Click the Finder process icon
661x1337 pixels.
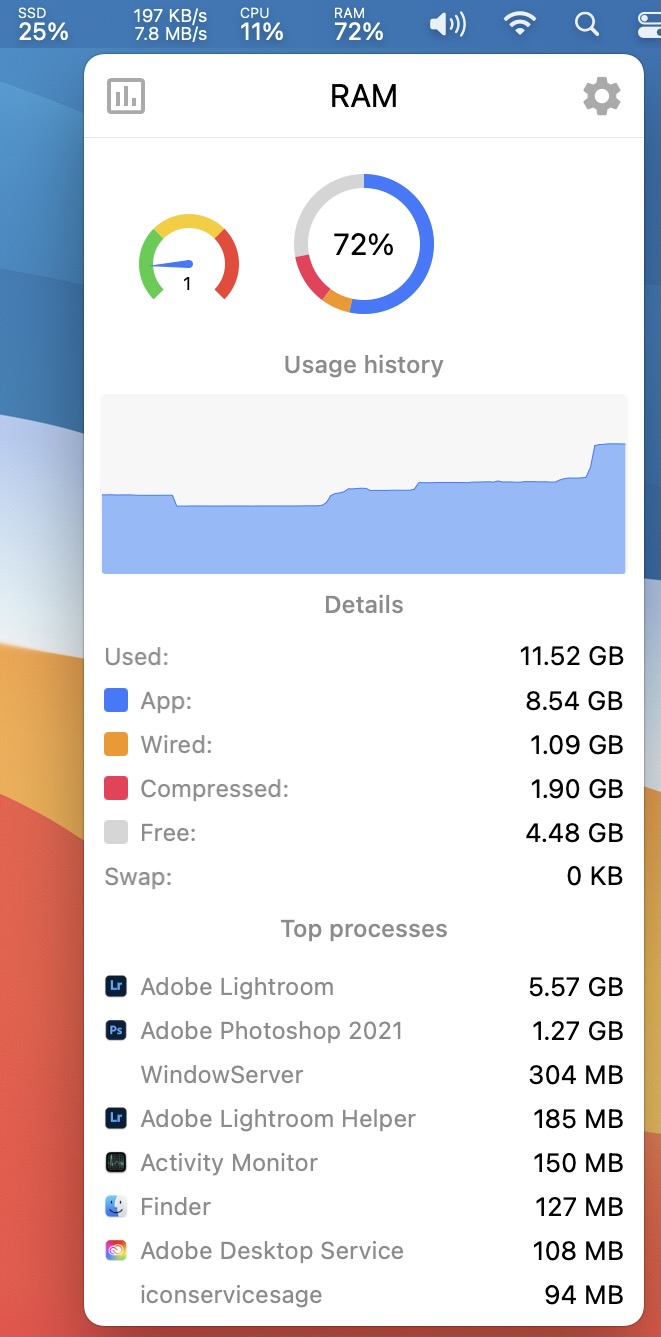click(x=116, y=1207)
